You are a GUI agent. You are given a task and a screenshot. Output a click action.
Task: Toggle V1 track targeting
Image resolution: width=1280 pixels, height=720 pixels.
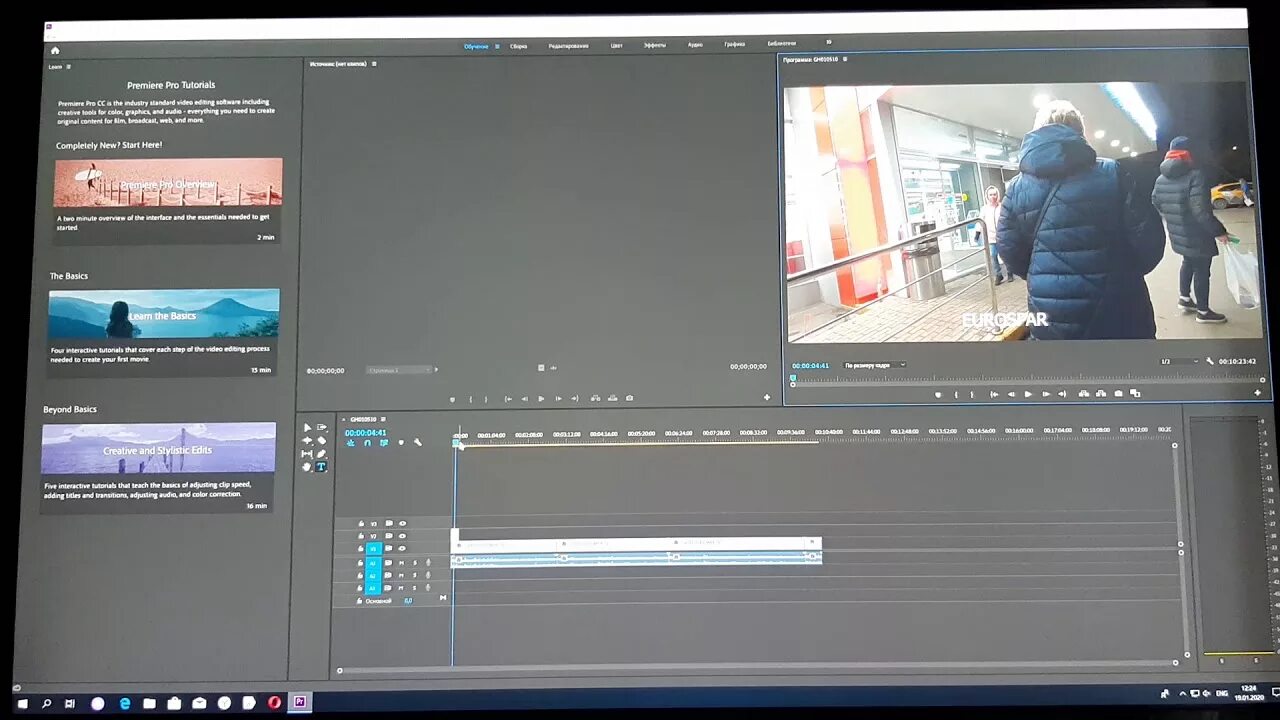pyautogui.click(x=373, y=548)
